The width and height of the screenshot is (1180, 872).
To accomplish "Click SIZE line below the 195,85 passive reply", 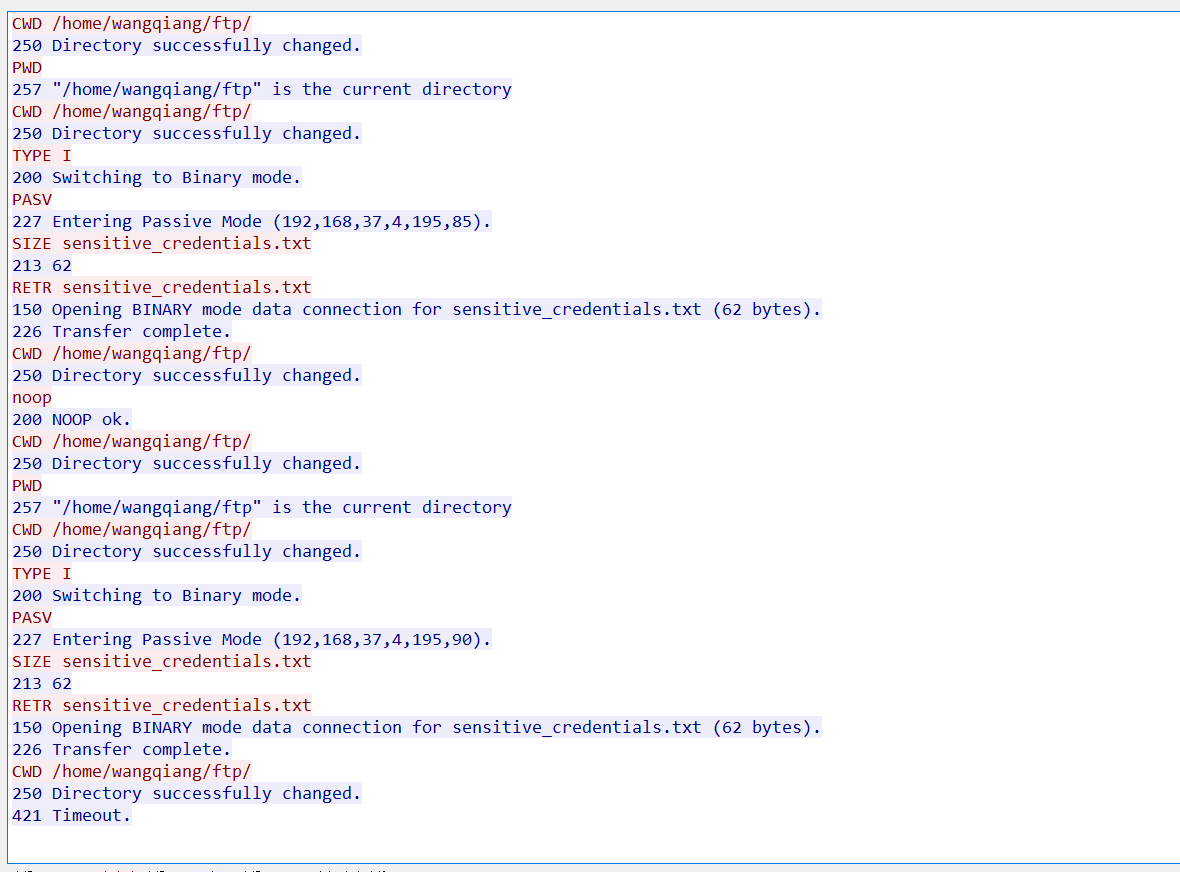I will point(161,243).
